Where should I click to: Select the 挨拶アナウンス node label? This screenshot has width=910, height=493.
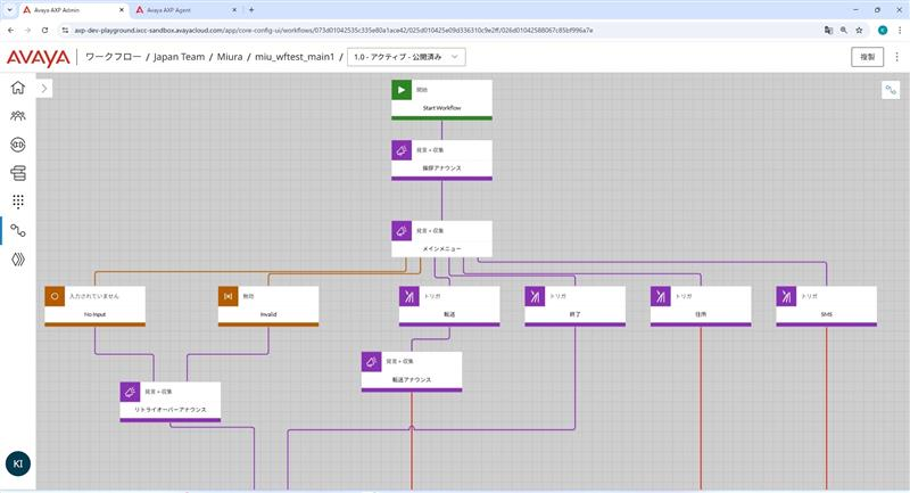tap(442, 168)
